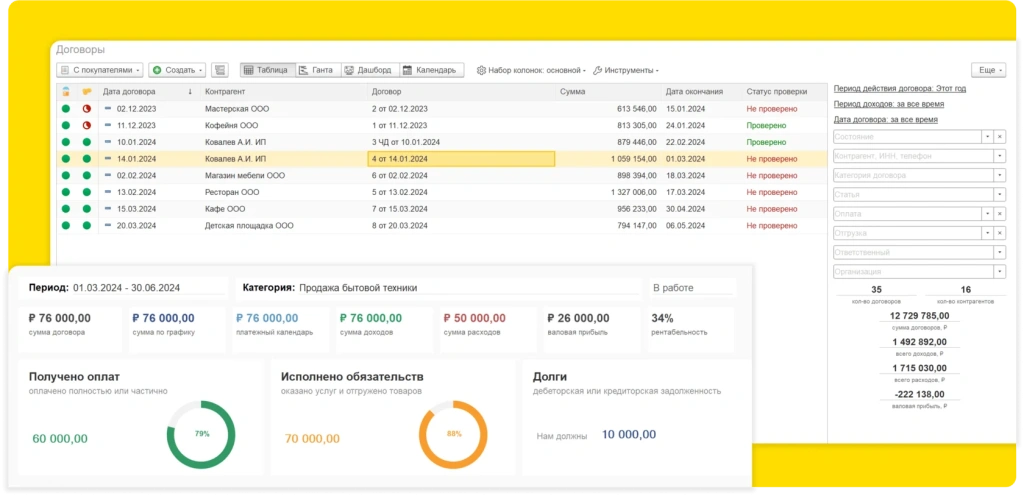Clear the Отгрузка filter with the x button
The width and height of the screenshot is (1024, 496).
point(1000,233)
